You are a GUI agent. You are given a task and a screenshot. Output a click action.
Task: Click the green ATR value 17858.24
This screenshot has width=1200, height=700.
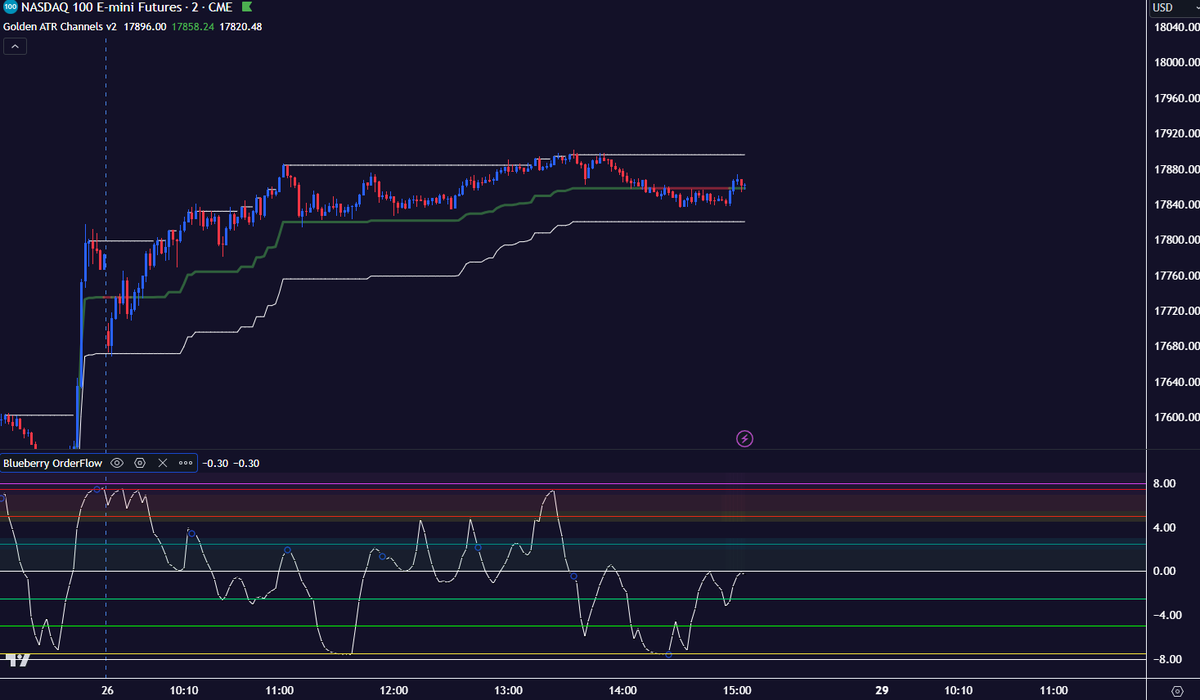(x=194, y=27)
